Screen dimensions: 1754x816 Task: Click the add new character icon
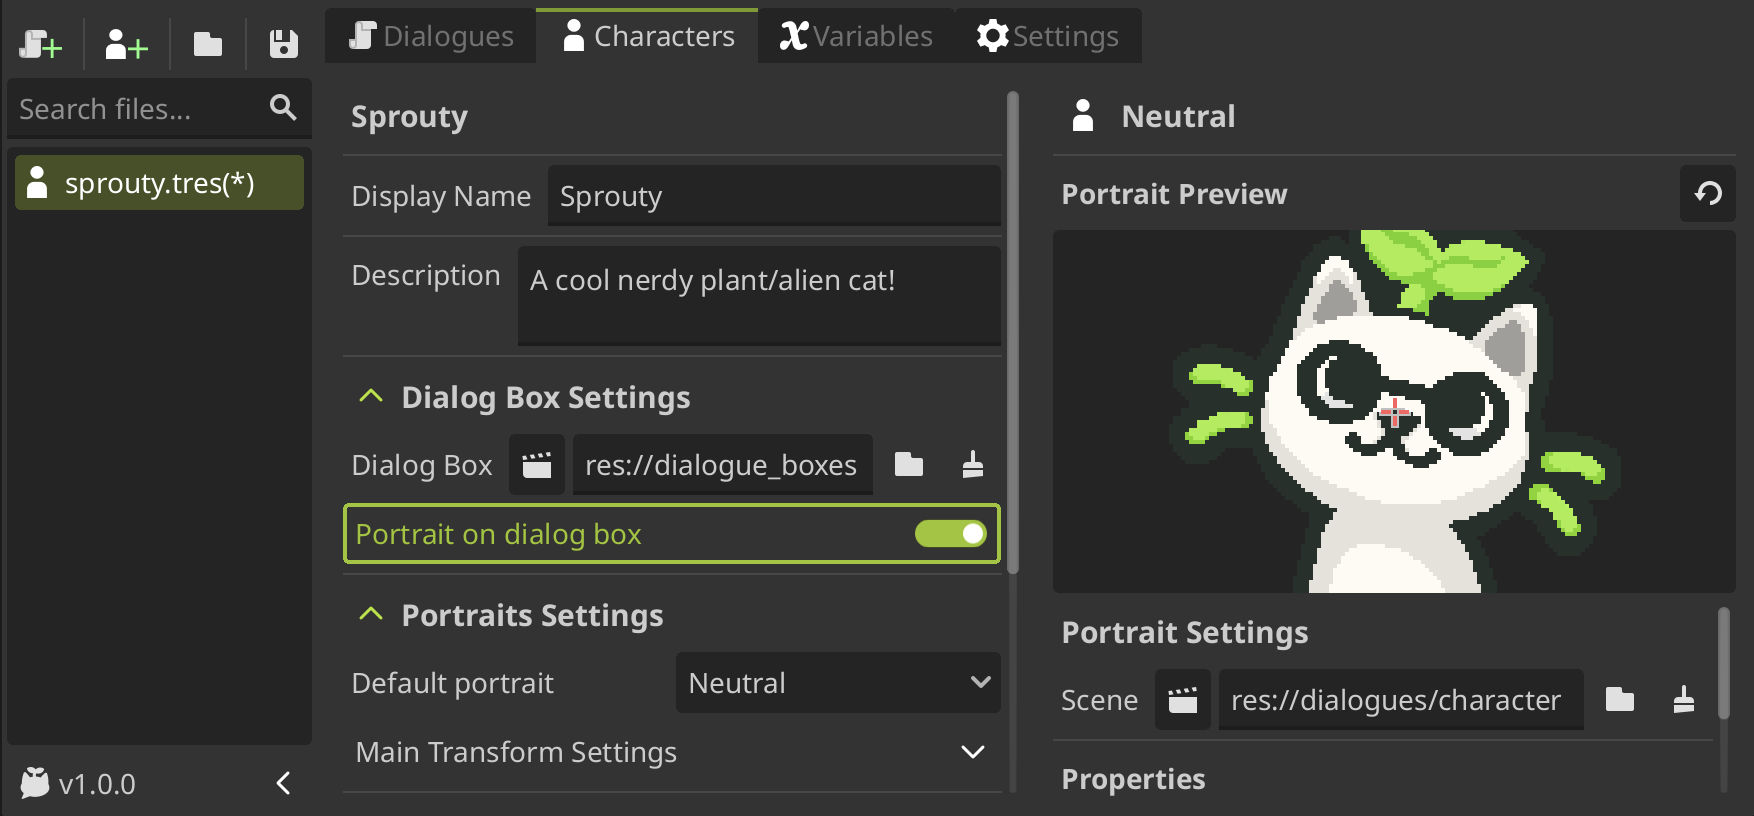point(126,45)
